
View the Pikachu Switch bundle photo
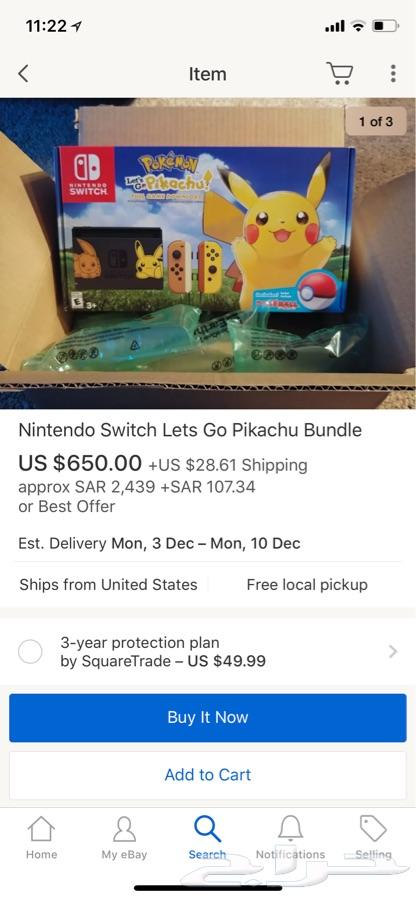click(x=208, y=253)
